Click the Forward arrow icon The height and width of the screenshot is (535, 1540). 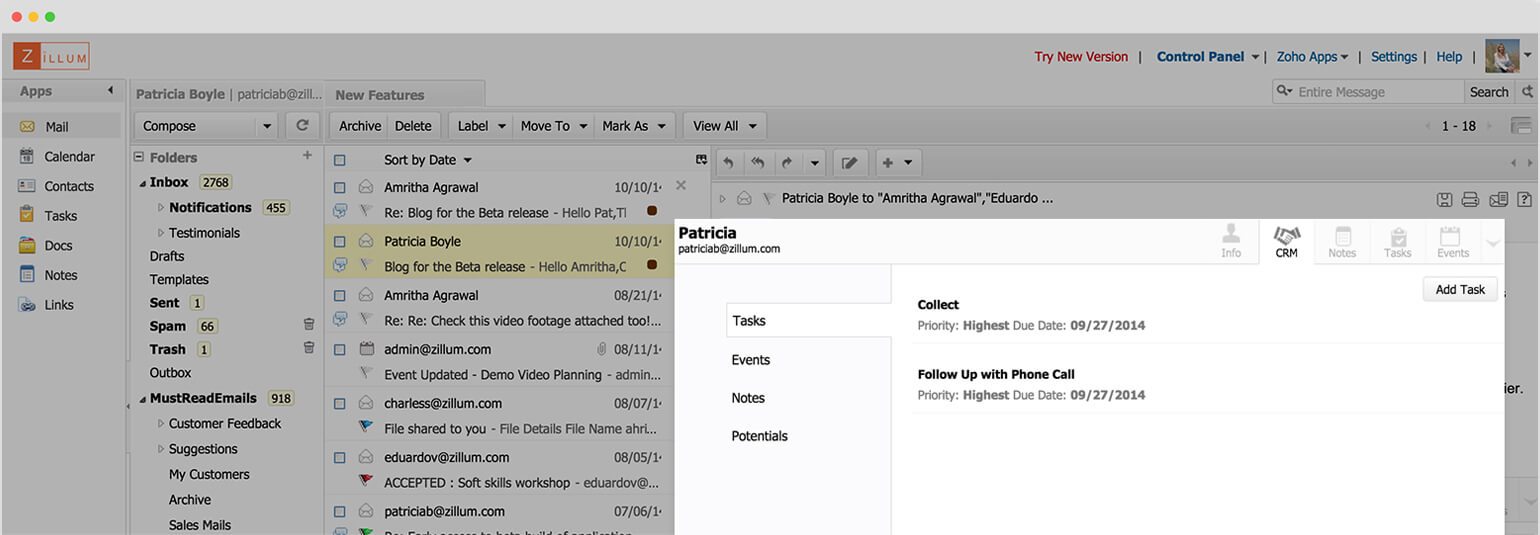pyautogui.click(x=786, y=162)
